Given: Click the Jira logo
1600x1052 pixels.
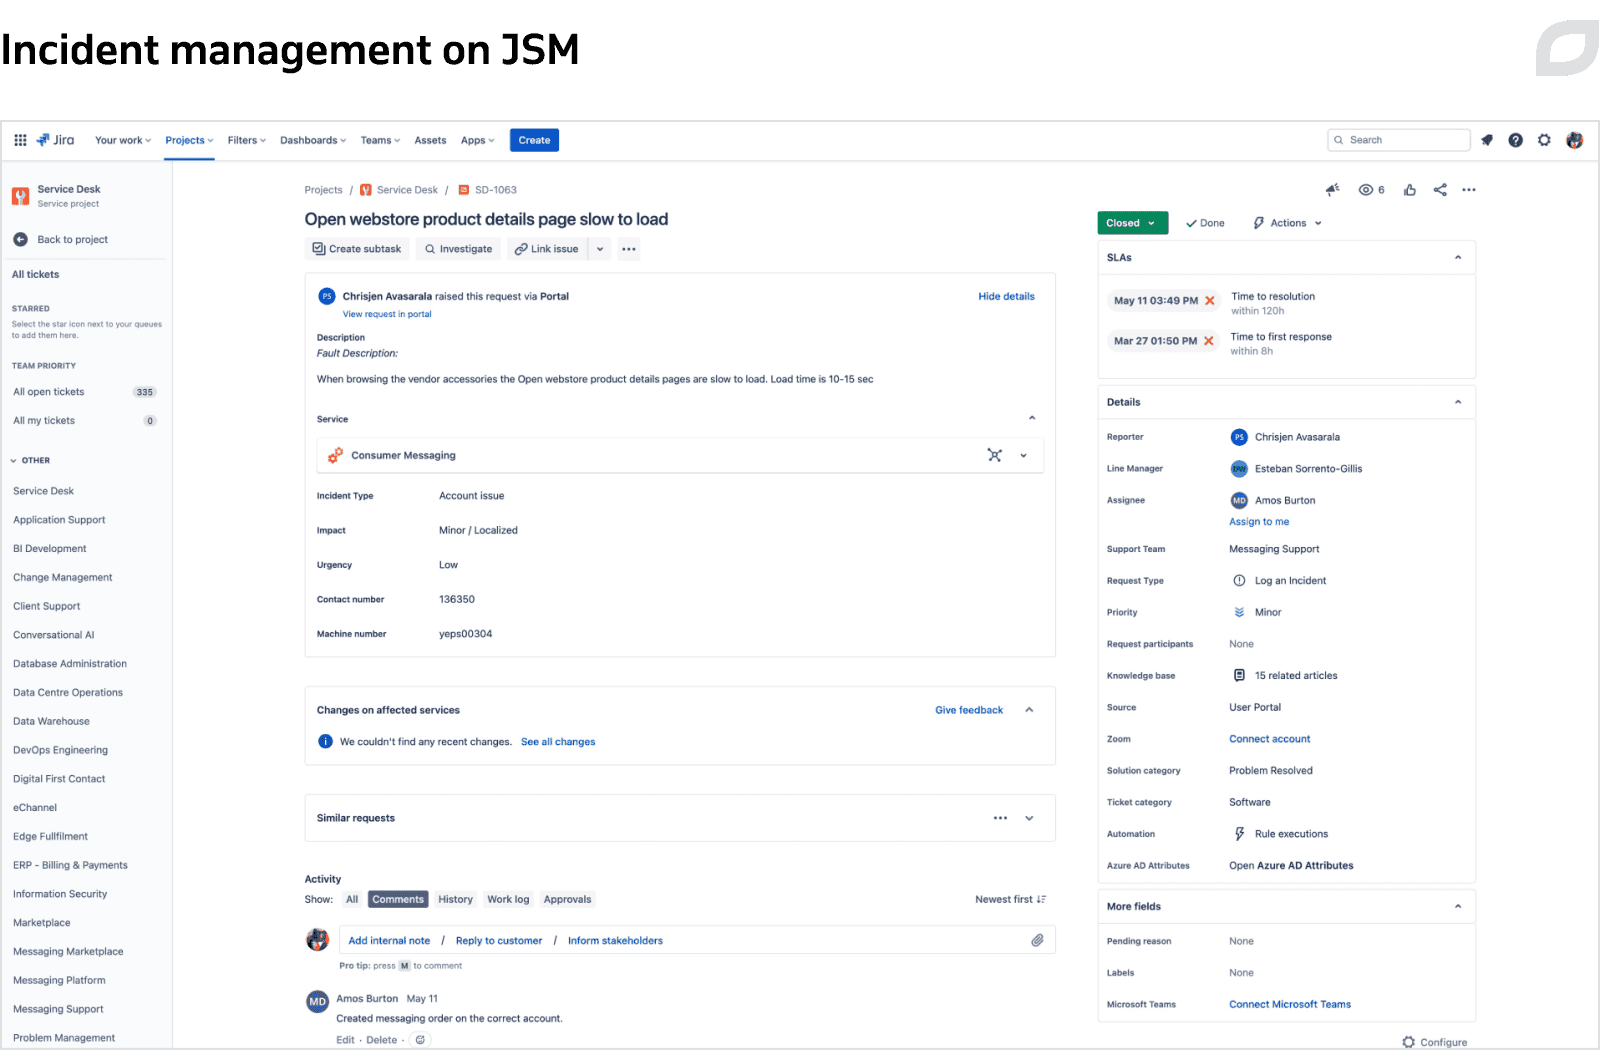Looking at the screenshot, I should point(55,140).
